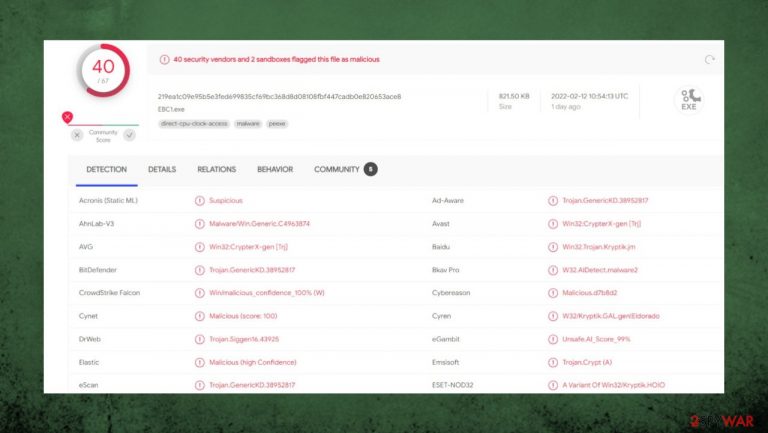Switch to the BEHAVIOR tab

pyautogui.click(x=275, y=169)
